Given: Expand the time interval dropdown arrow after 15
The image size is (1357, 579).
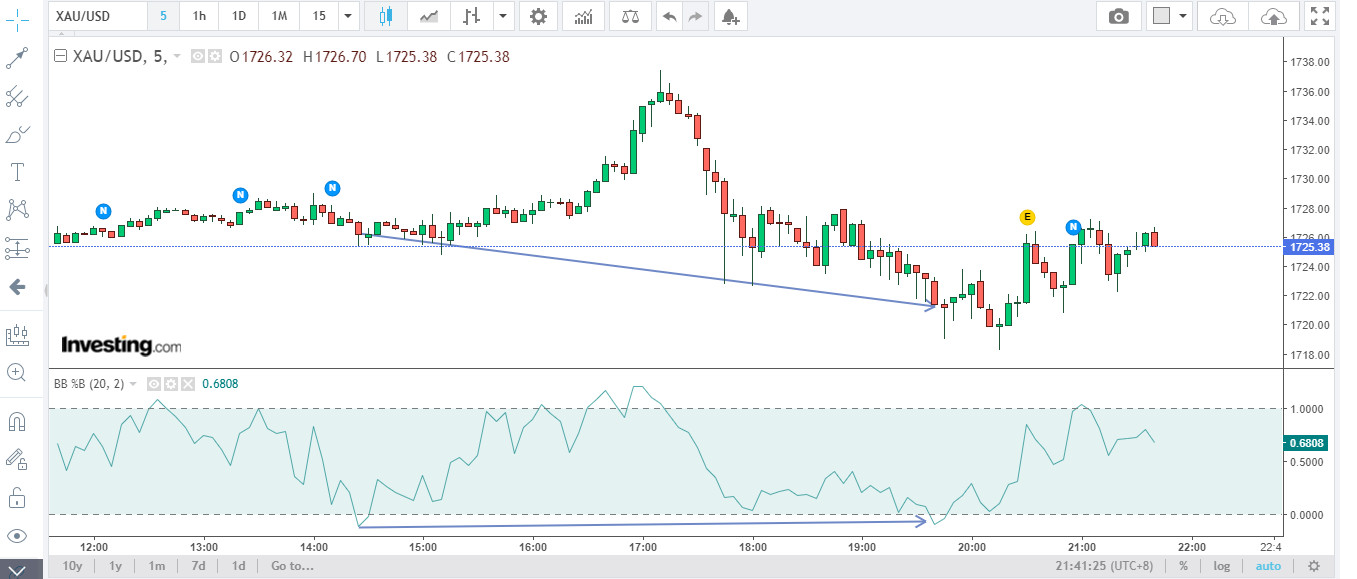Looking at the screenshot, I should 347,16.
